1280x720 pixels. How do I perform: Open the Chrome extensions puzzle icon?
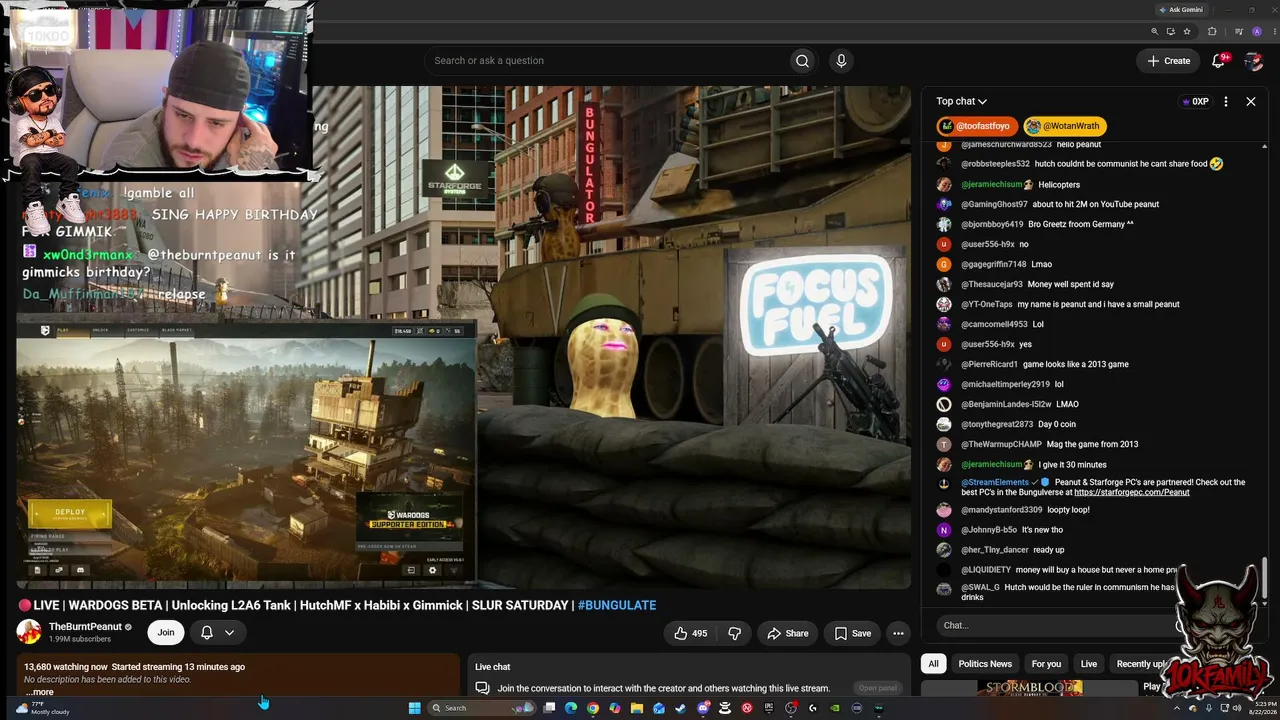[1212, 31]
